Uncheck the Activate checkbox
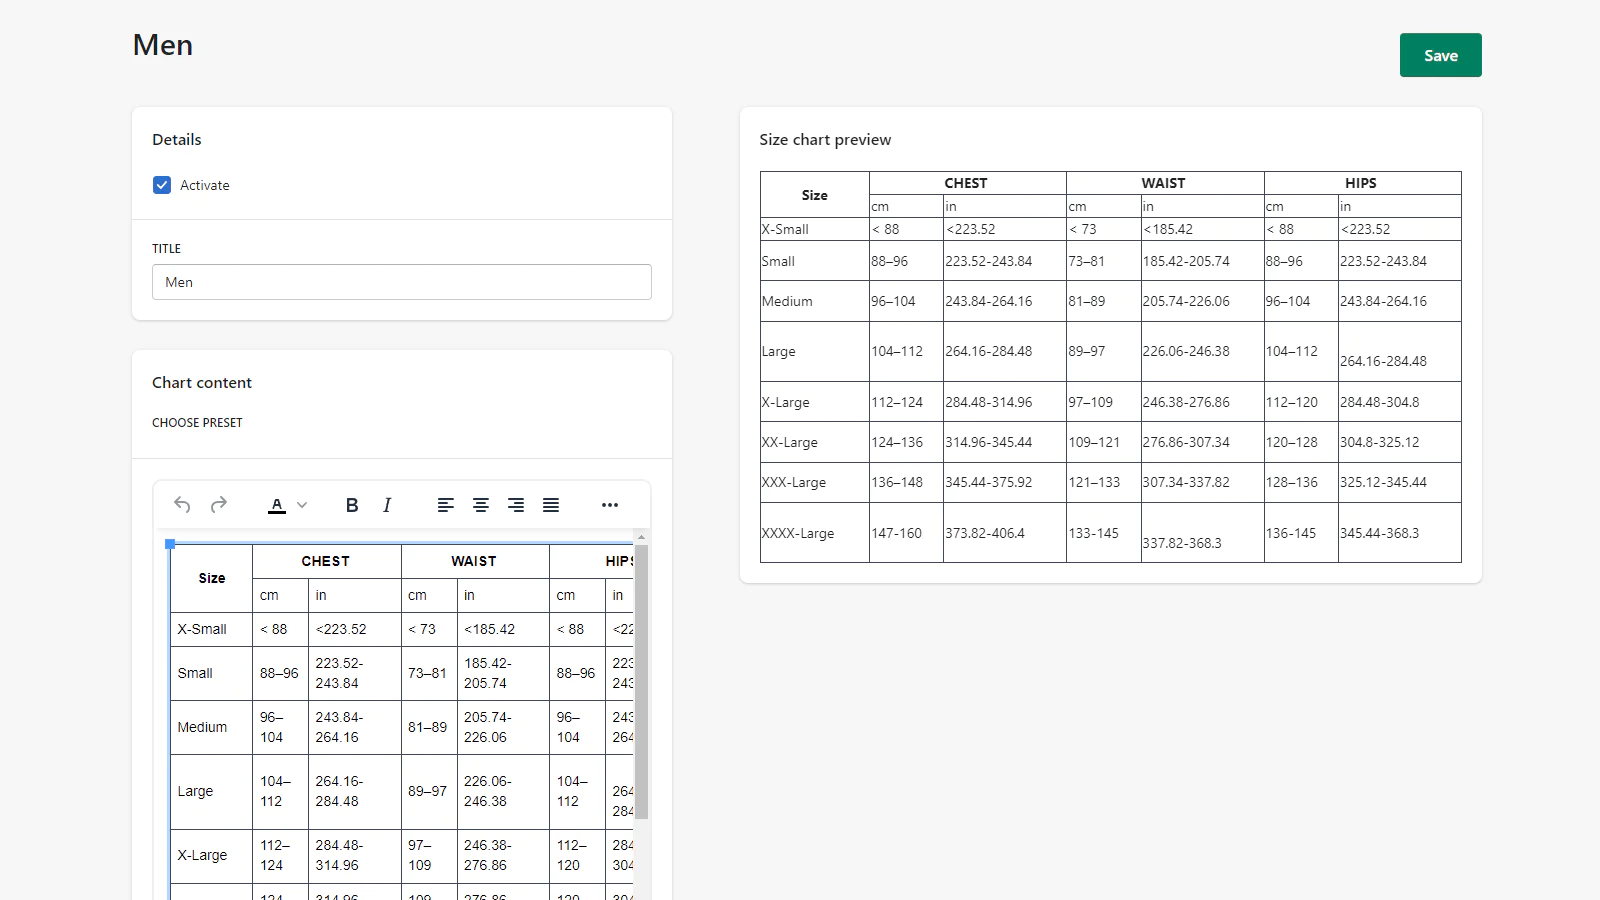This screenshot has width=1600, height=900. (x=162, y=185)
